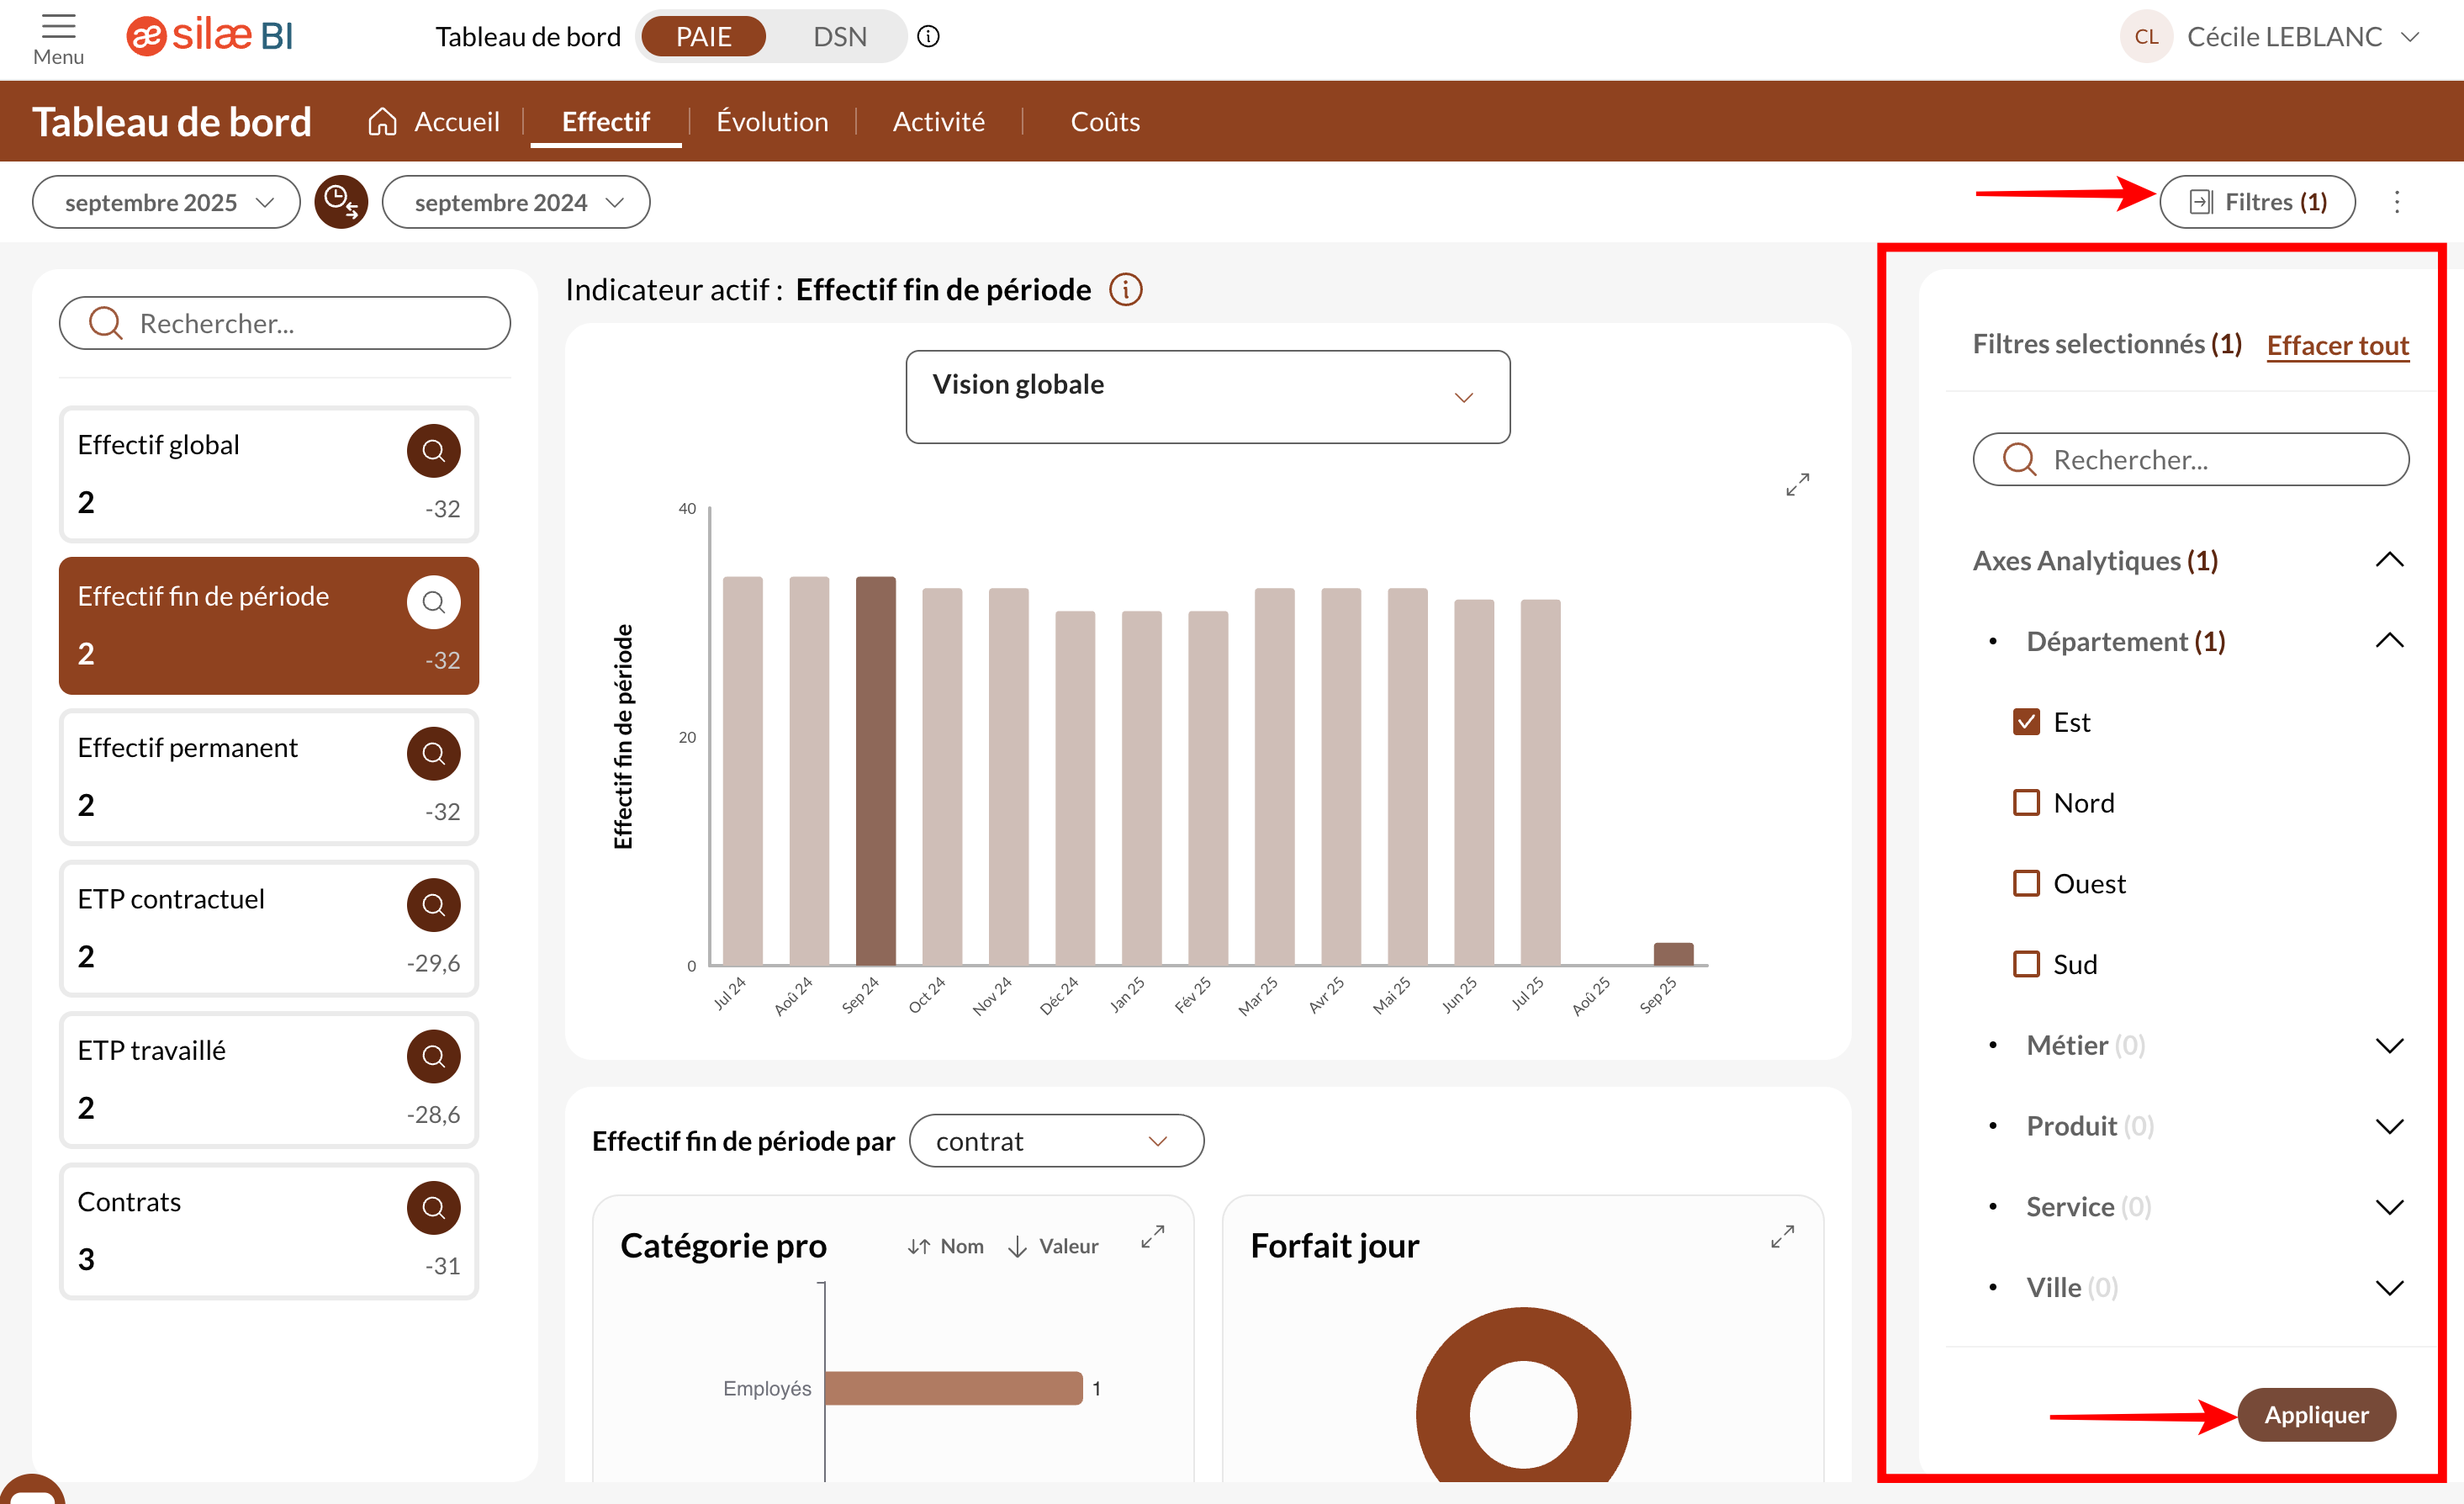This screenshot has height=1504, width=2464.
Task: Click magnifier icon on Contrats card
Action: (433, 1208)
